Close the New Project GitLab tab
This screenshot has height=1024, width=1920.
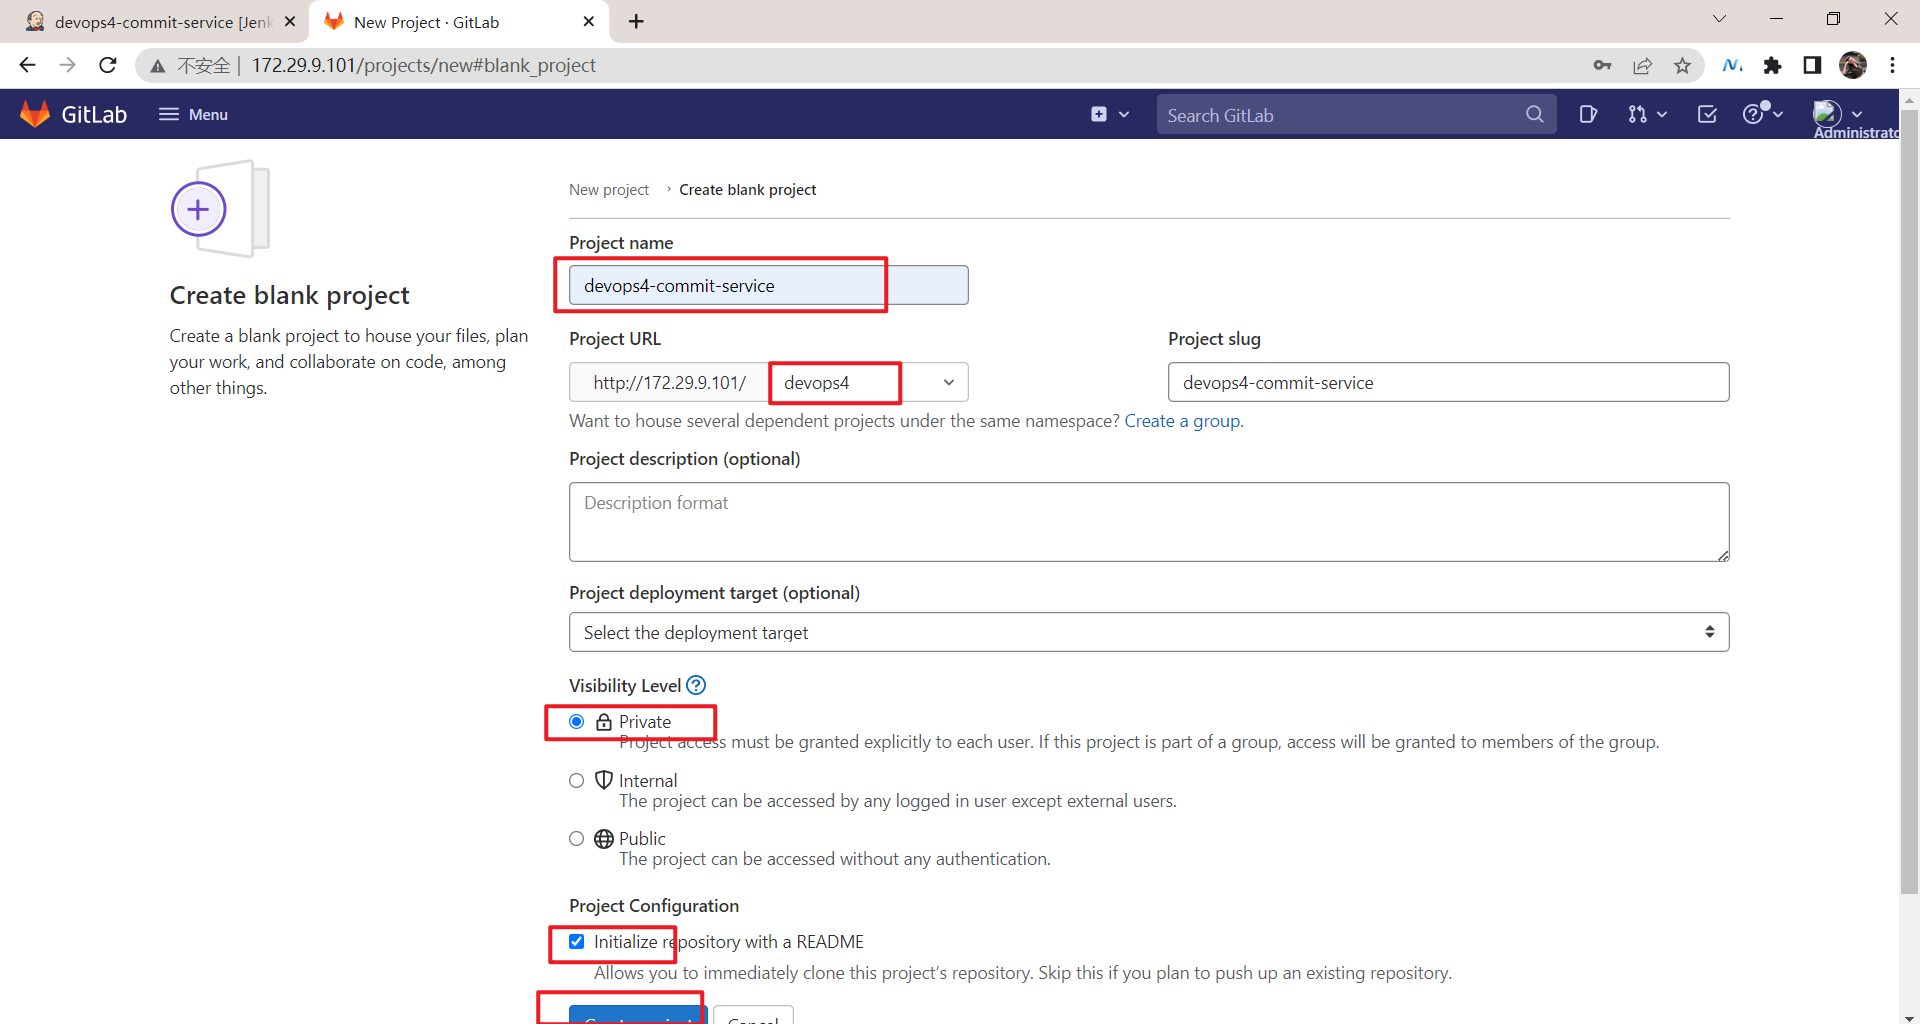588,21
